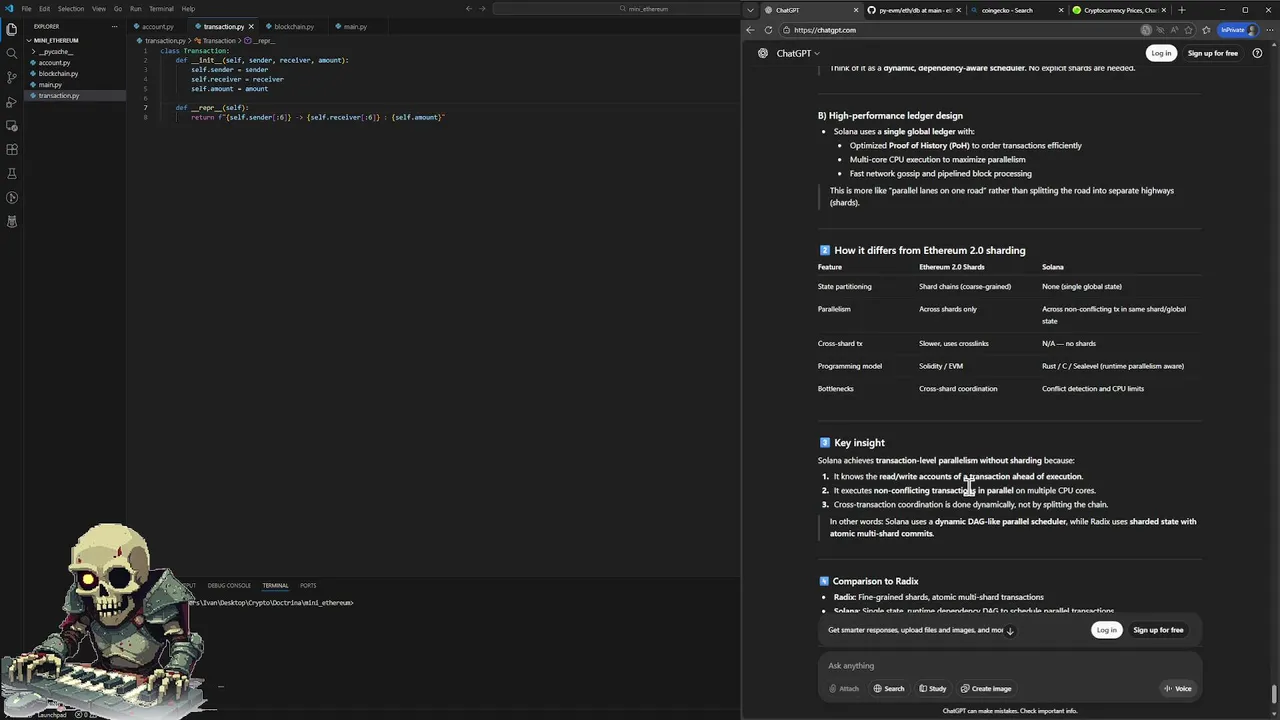Open Run and Debug view
The width and height of the screenshot is (1280, 720).
[12, 101]
